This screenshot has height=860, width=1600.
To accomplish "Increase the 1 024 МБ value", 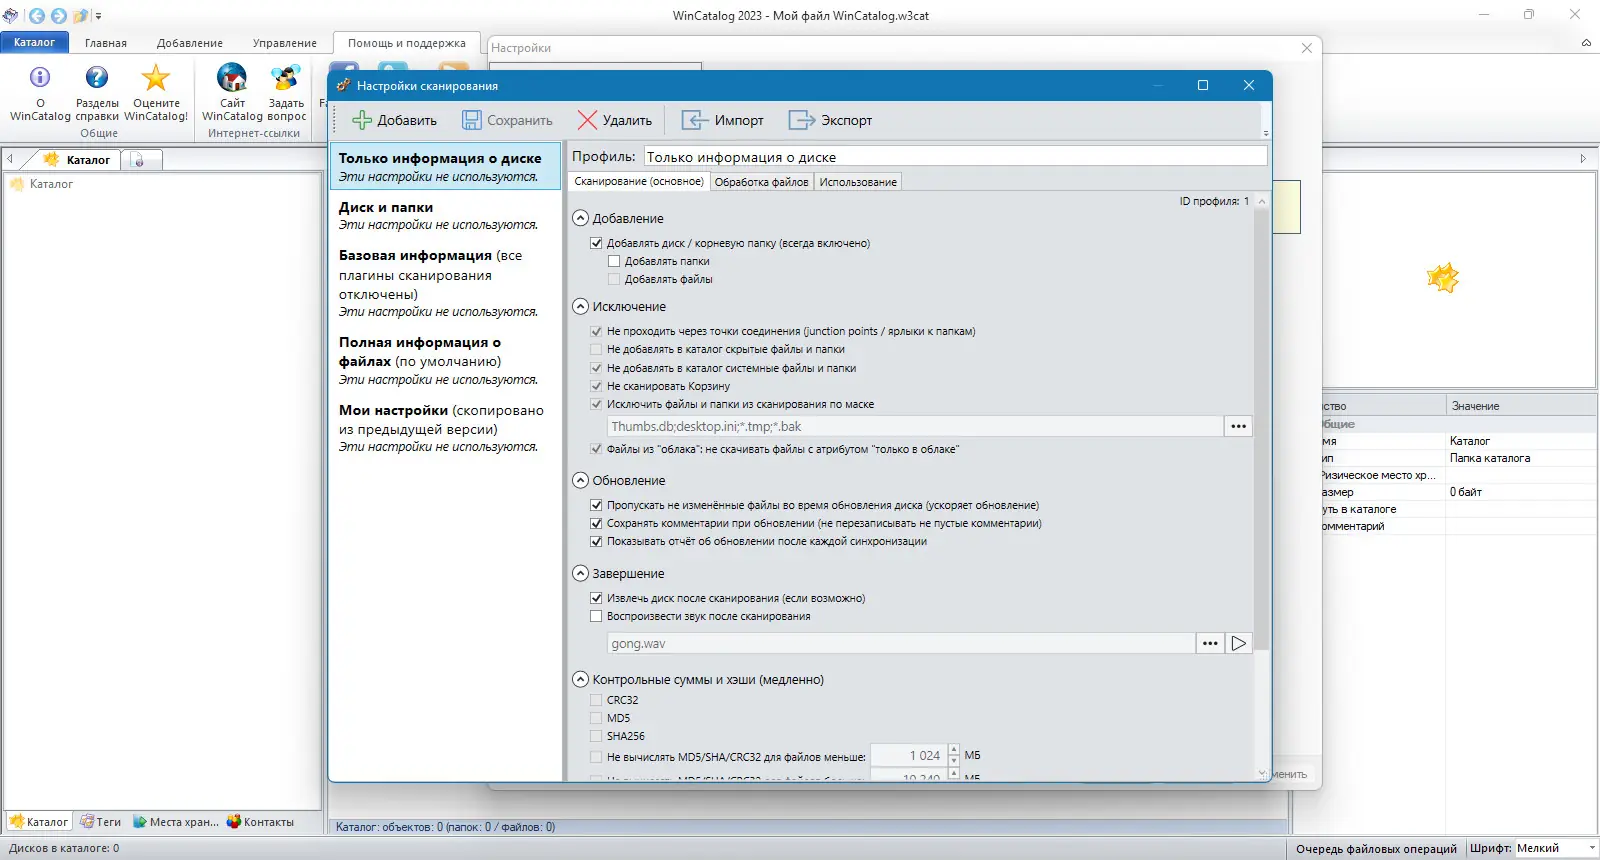I will (953, 750).
